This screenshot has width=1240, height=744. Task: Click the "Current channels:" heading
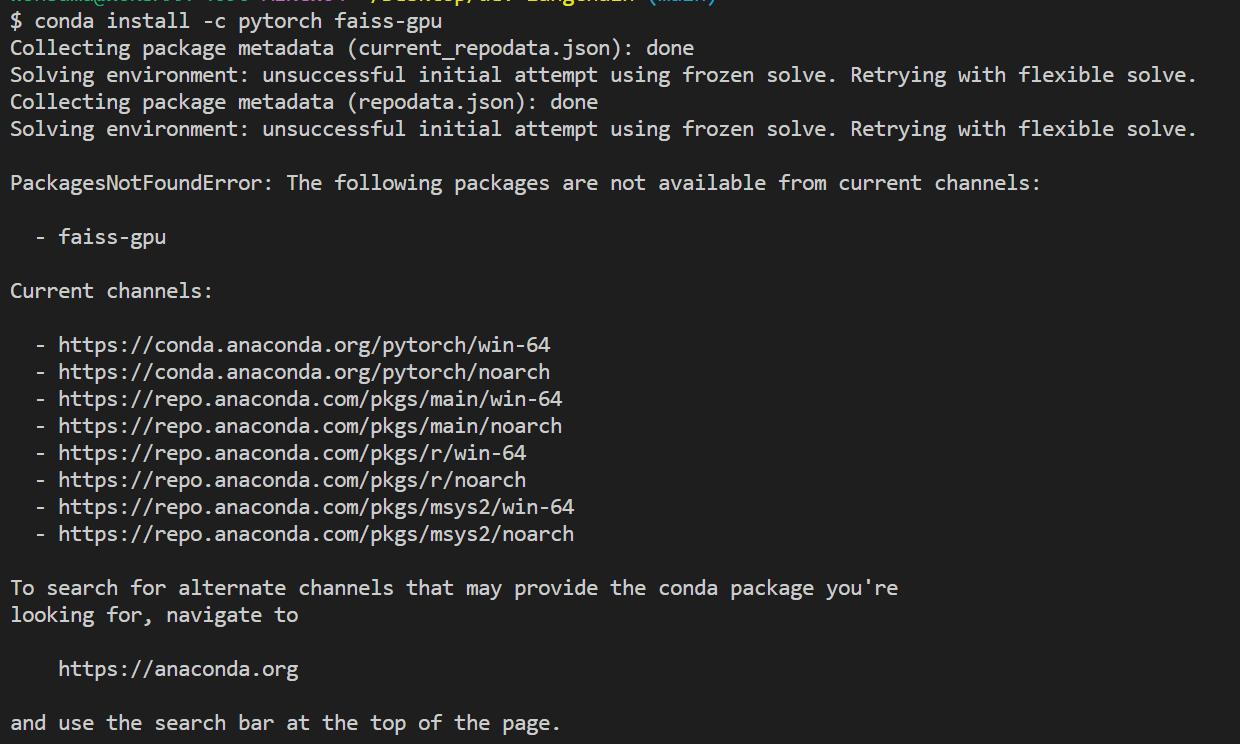111,291
